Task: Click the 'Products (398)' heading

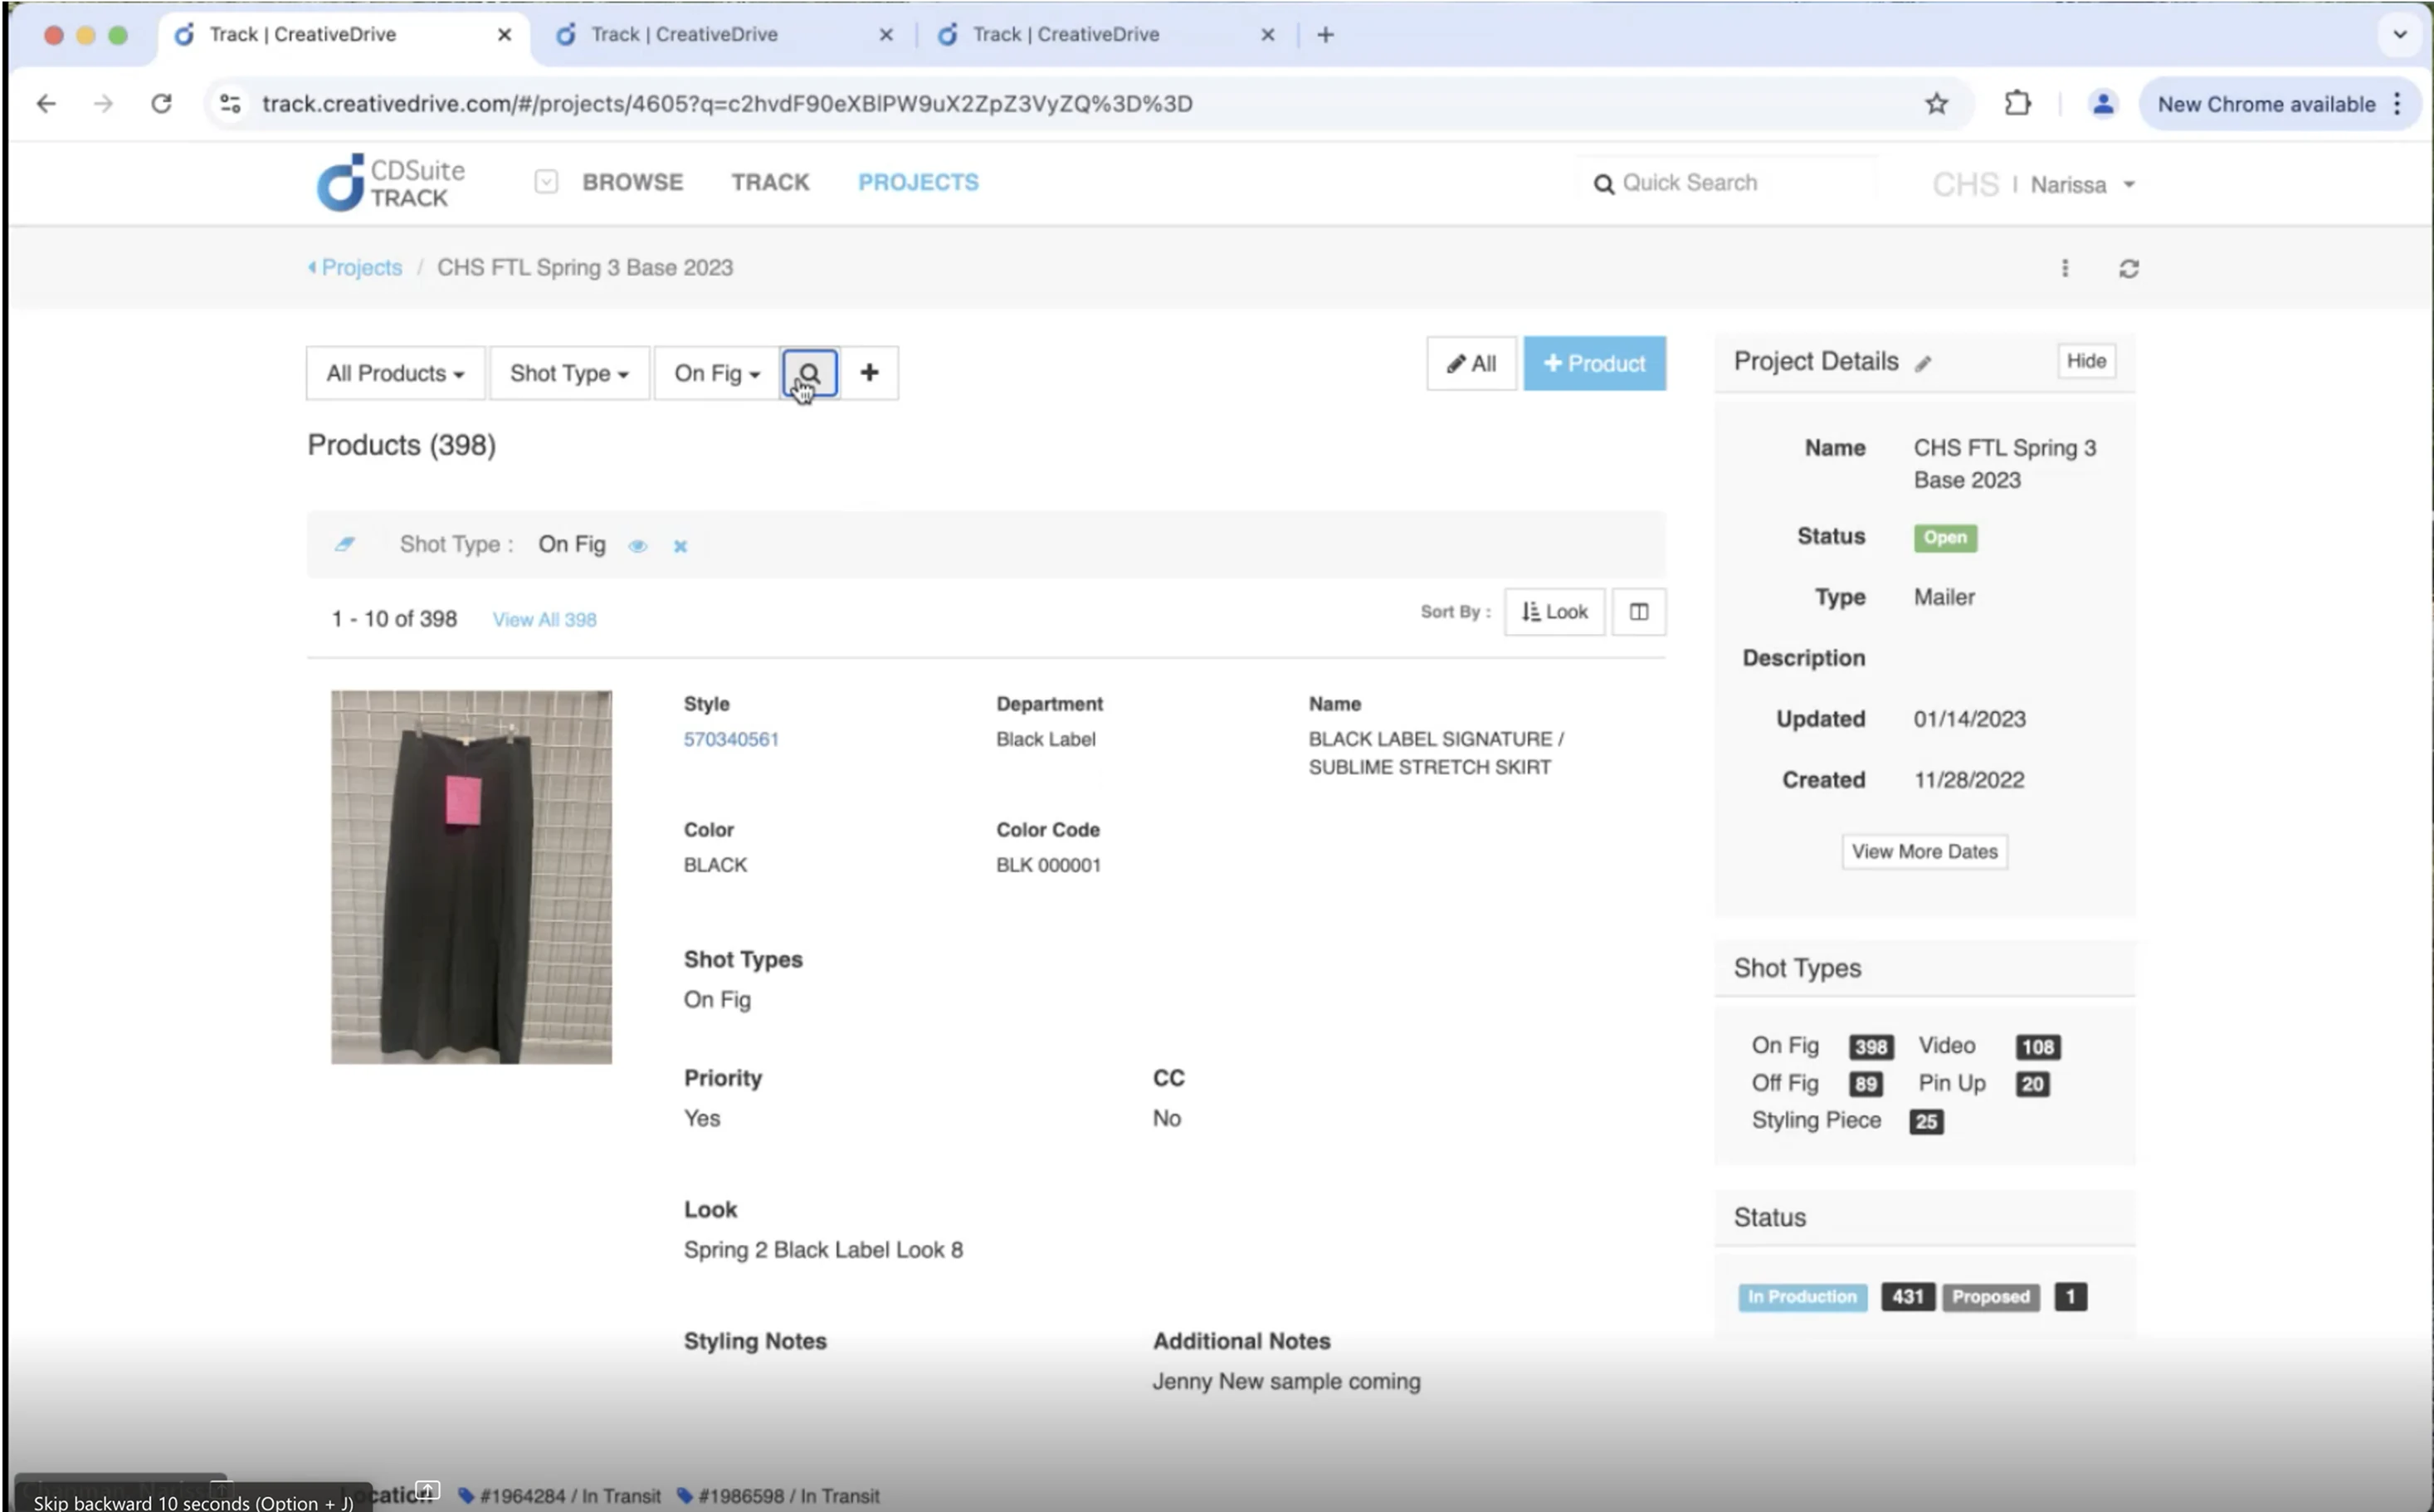Action: click(401, 445)
